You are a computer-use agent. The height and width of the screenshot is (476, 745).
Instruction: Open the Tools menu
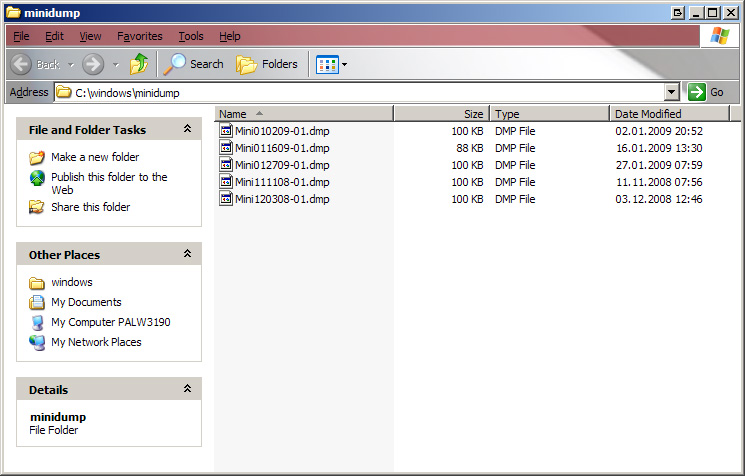[191, 36]
